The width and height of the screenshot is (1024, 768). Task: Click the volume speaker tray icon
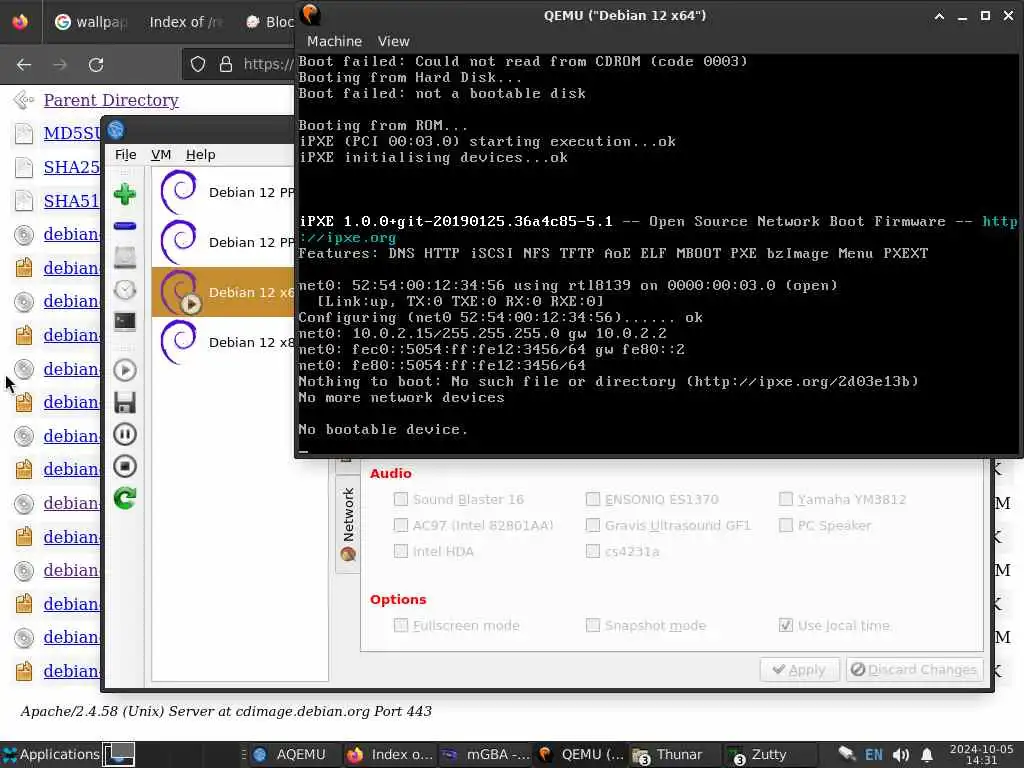(901, 754)
